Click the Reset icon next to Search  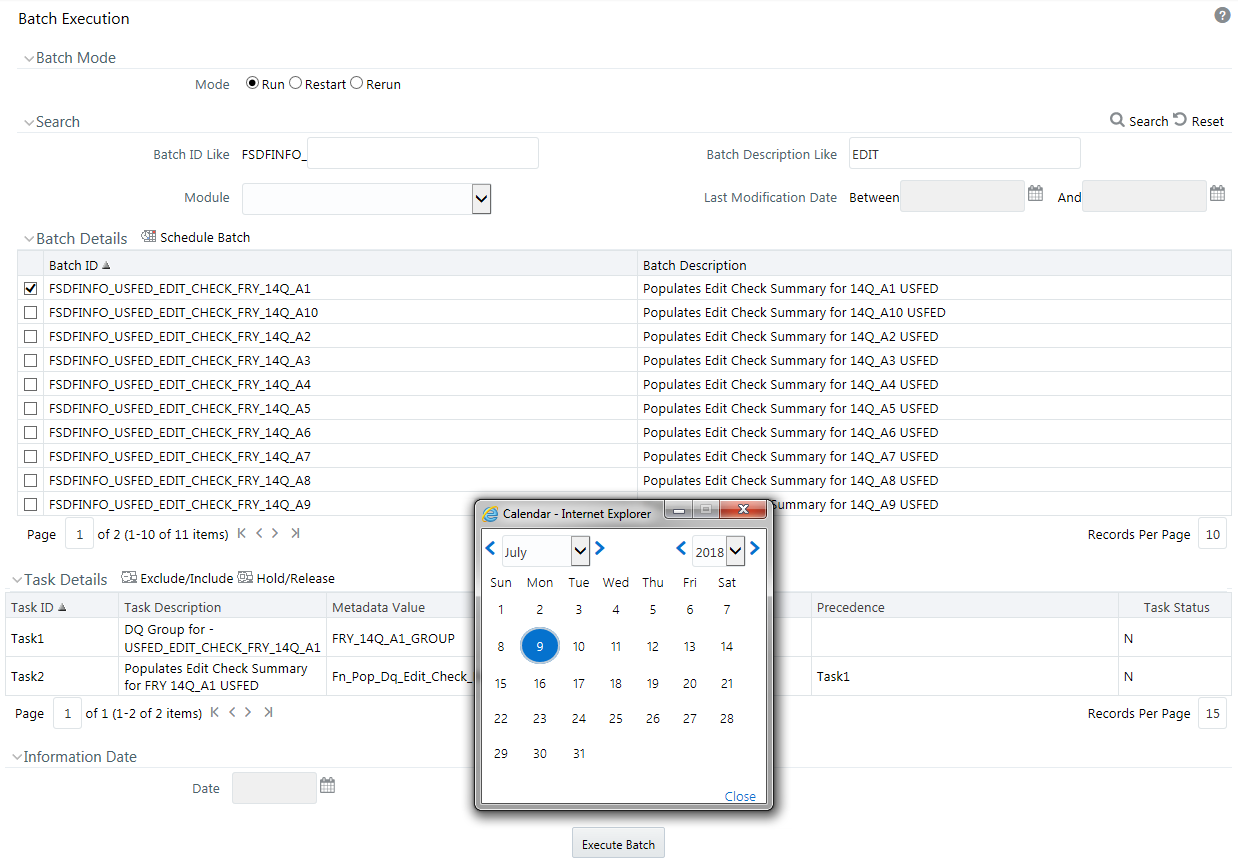(x=1182, y=120)
